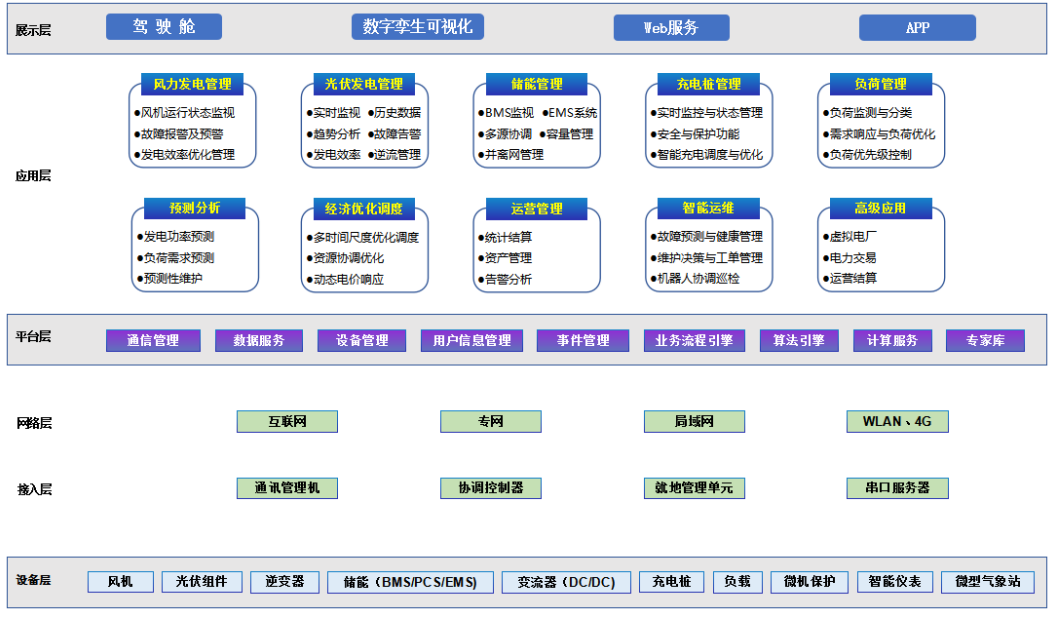Screen dimensions: 1054x618
Task: Select the WLAN、4G network box
Action: click(x=897, y=422)
